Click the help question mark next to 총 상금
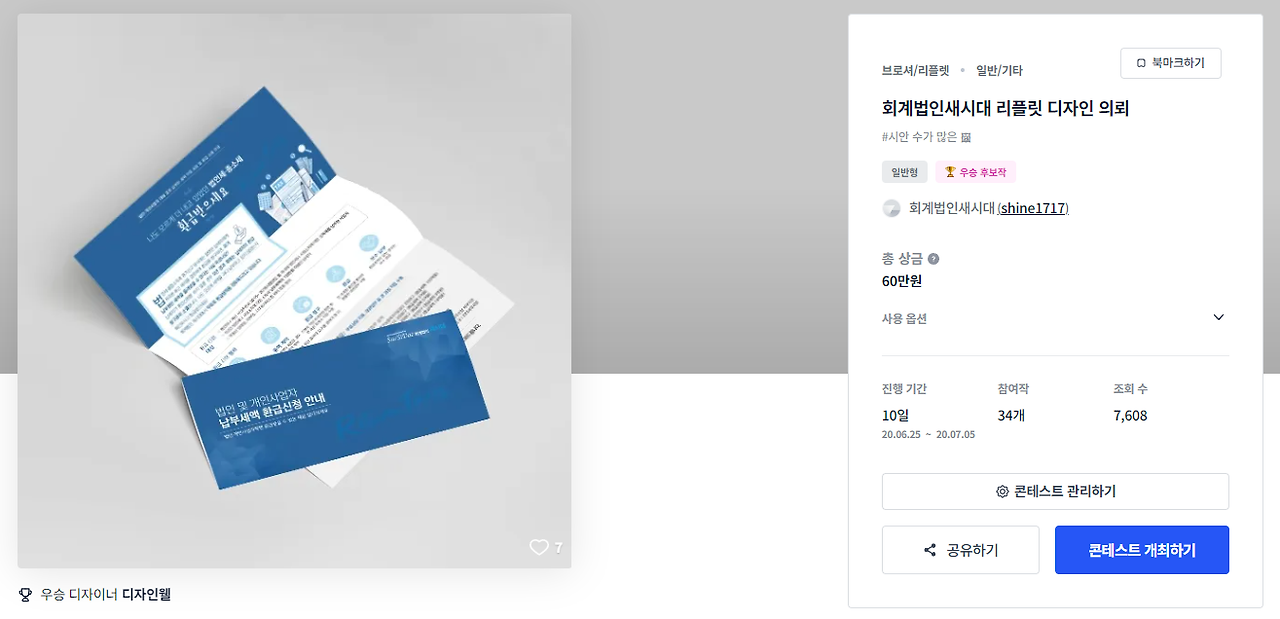The width and height of the screenshot is (1280, 619). point(933,259)
